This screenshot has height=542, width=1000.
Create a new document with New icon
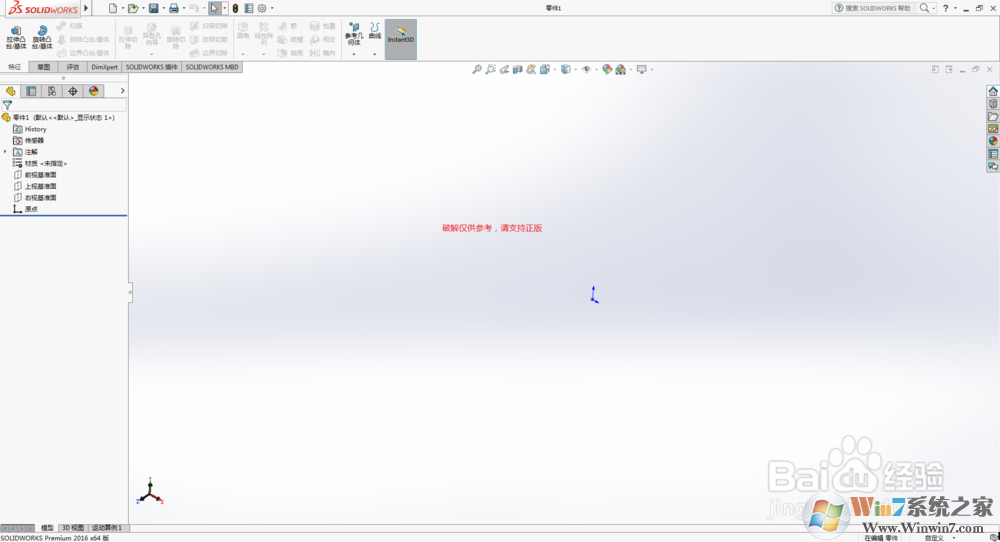113,8
